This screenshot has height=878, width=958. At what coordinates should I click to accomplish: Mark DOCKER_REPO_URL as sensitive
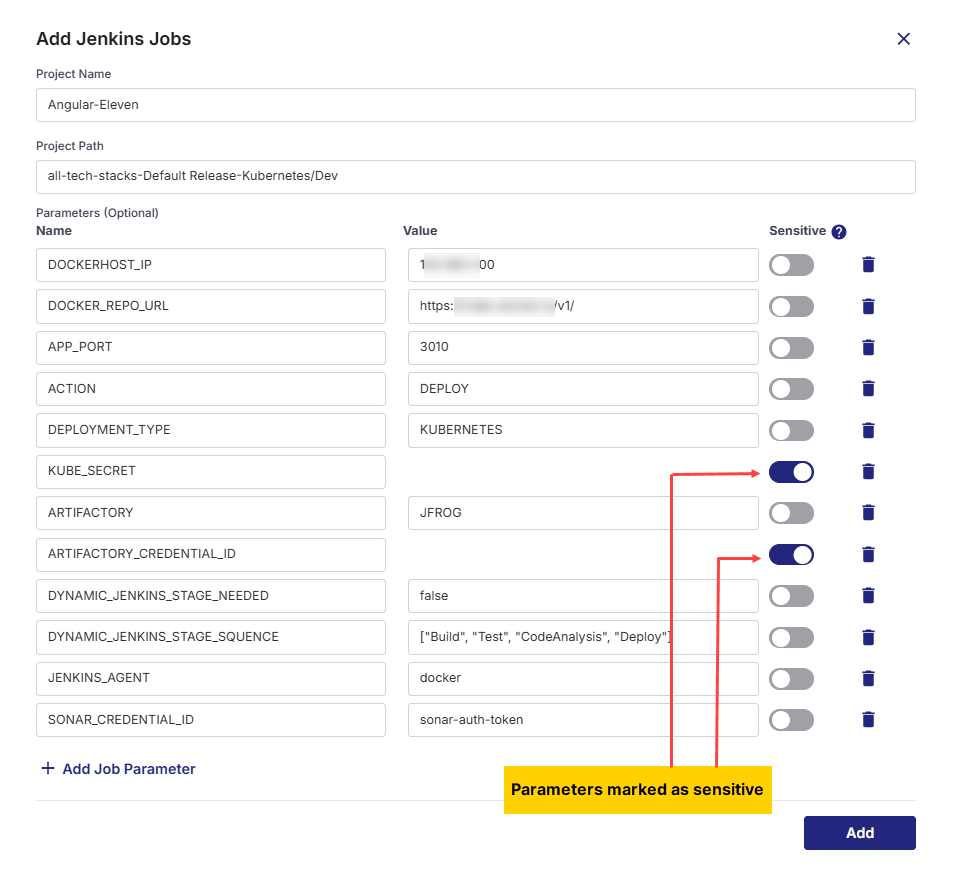coord(791,307)
